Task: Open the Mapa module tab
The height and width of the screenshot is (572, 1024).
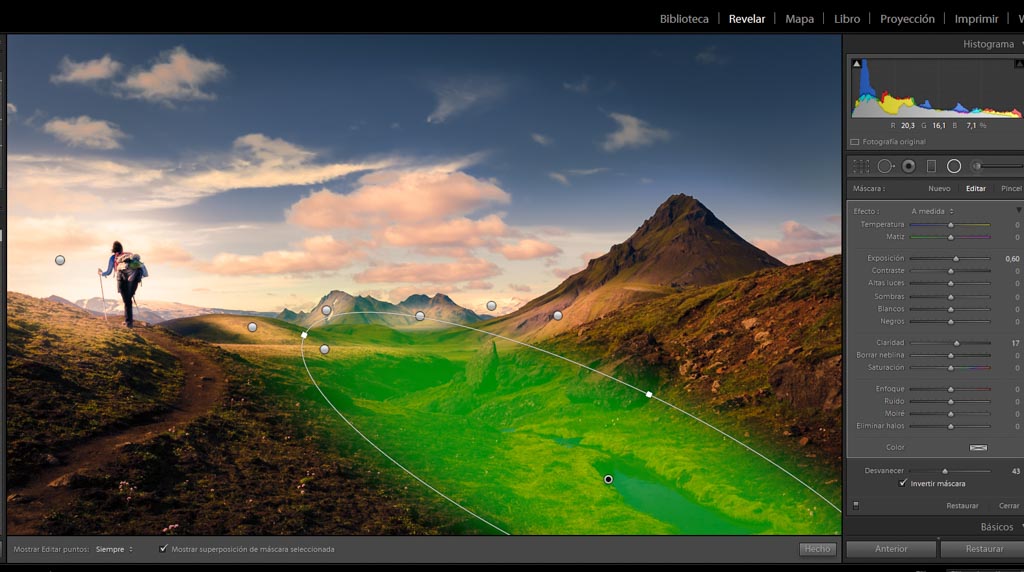Action: click(799, 19)
